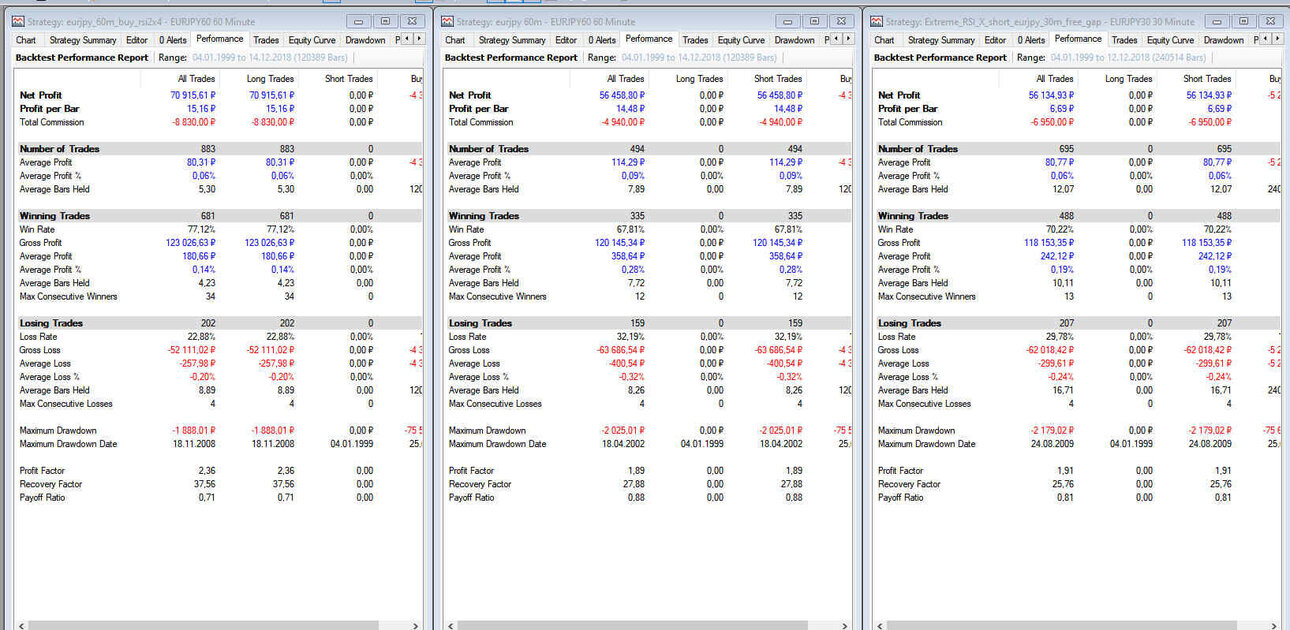
Task: Click All Trades Net Profit '56 134,93 ₽' in right window
Action: coord(1050,95)
